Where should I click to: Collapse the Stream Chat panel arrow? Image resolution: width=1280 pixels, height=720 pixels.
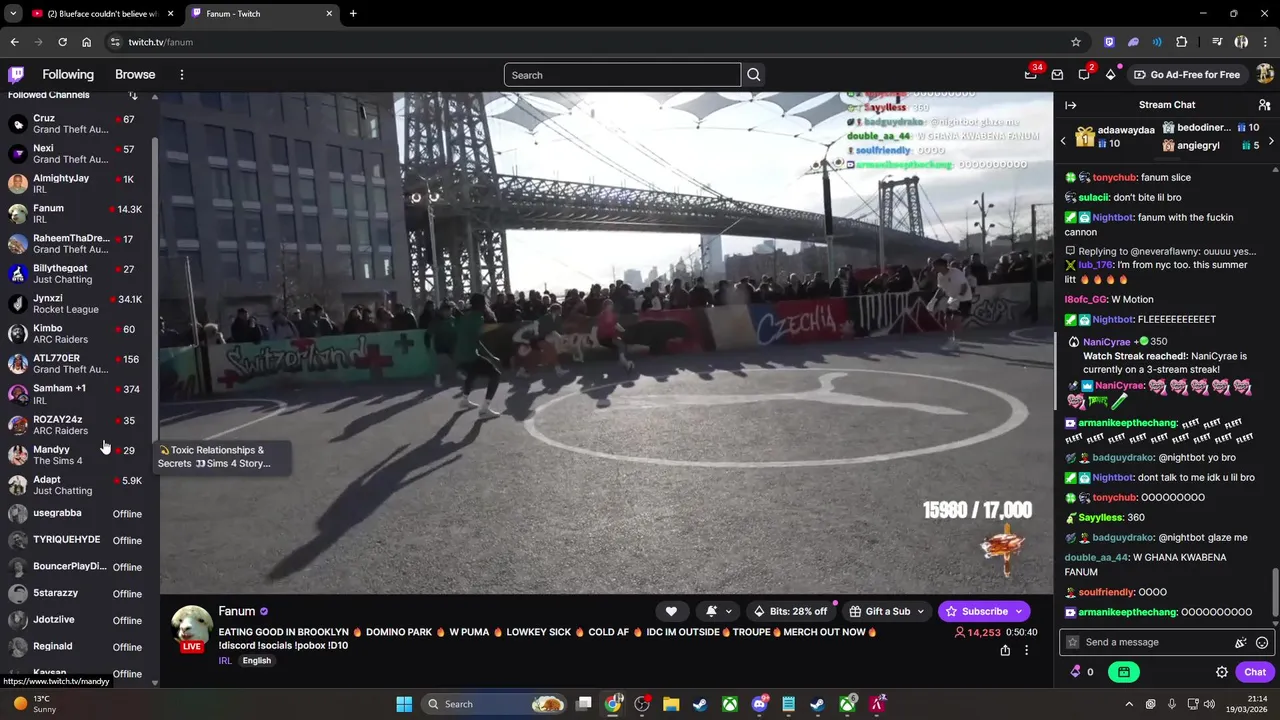pos(1070,105)
